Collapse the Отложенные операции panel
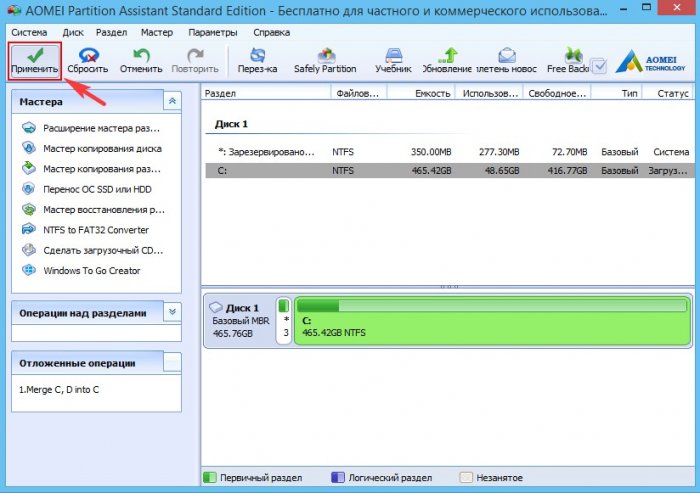Image resolution: width=700 pixels, height=493 pixels. pos(172,362)
